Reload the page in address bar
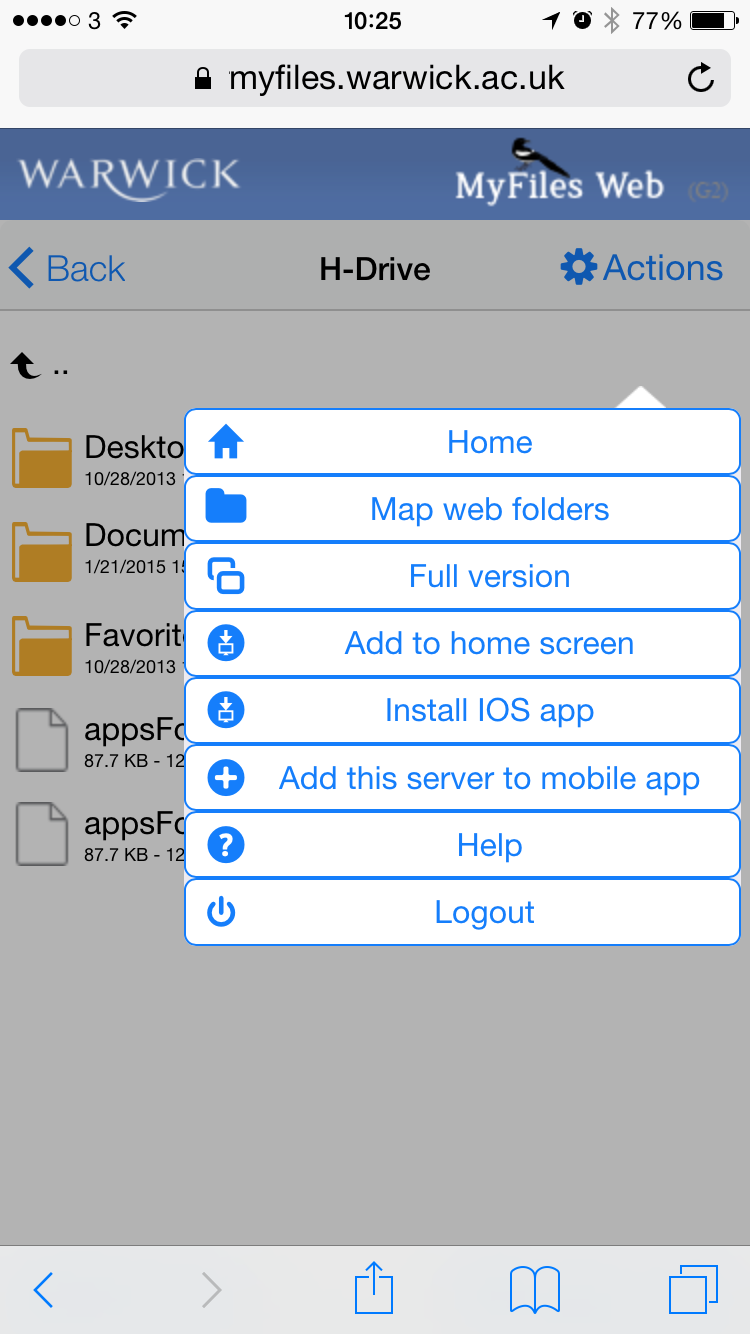750x1334 pixels. 701,78
